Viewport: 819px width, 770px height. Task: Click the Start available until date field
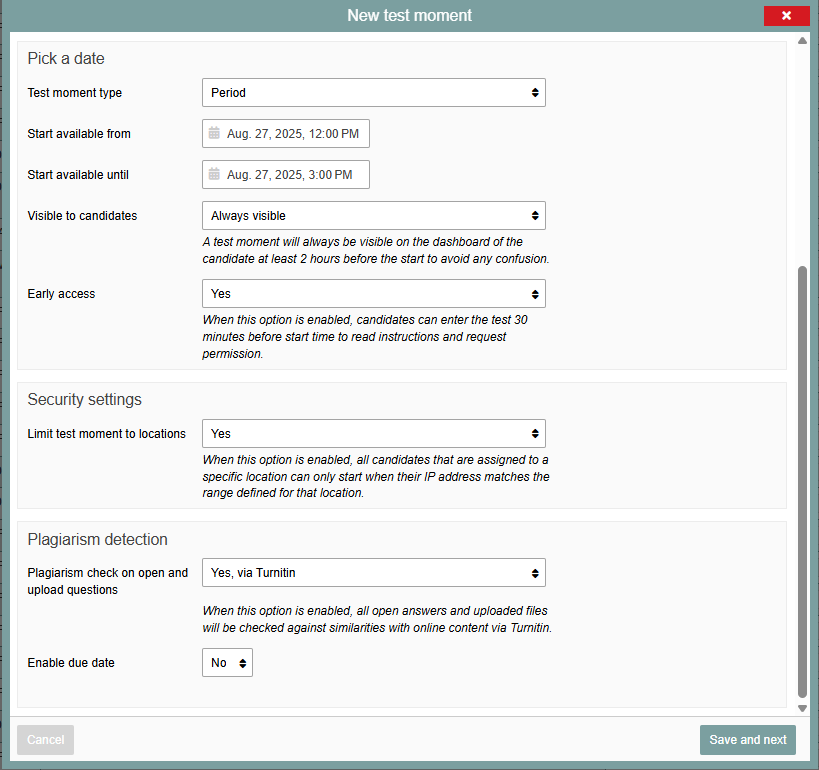click(x=286, y=174)
